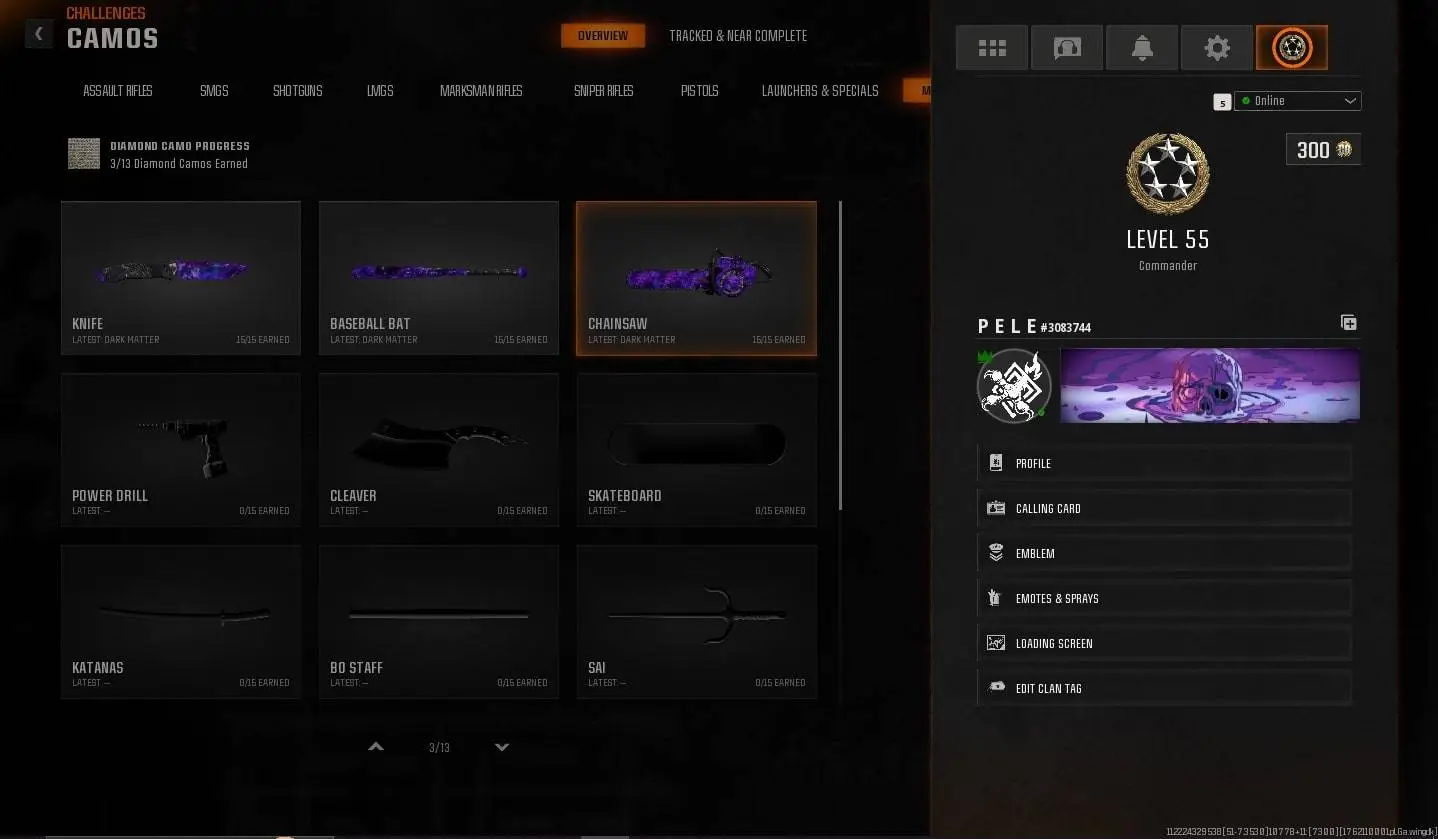Image resolution: width=1438 pixels, height=839 pixels.
Task: Select the Sniper Rifles category tab
Action: point(603,91)
